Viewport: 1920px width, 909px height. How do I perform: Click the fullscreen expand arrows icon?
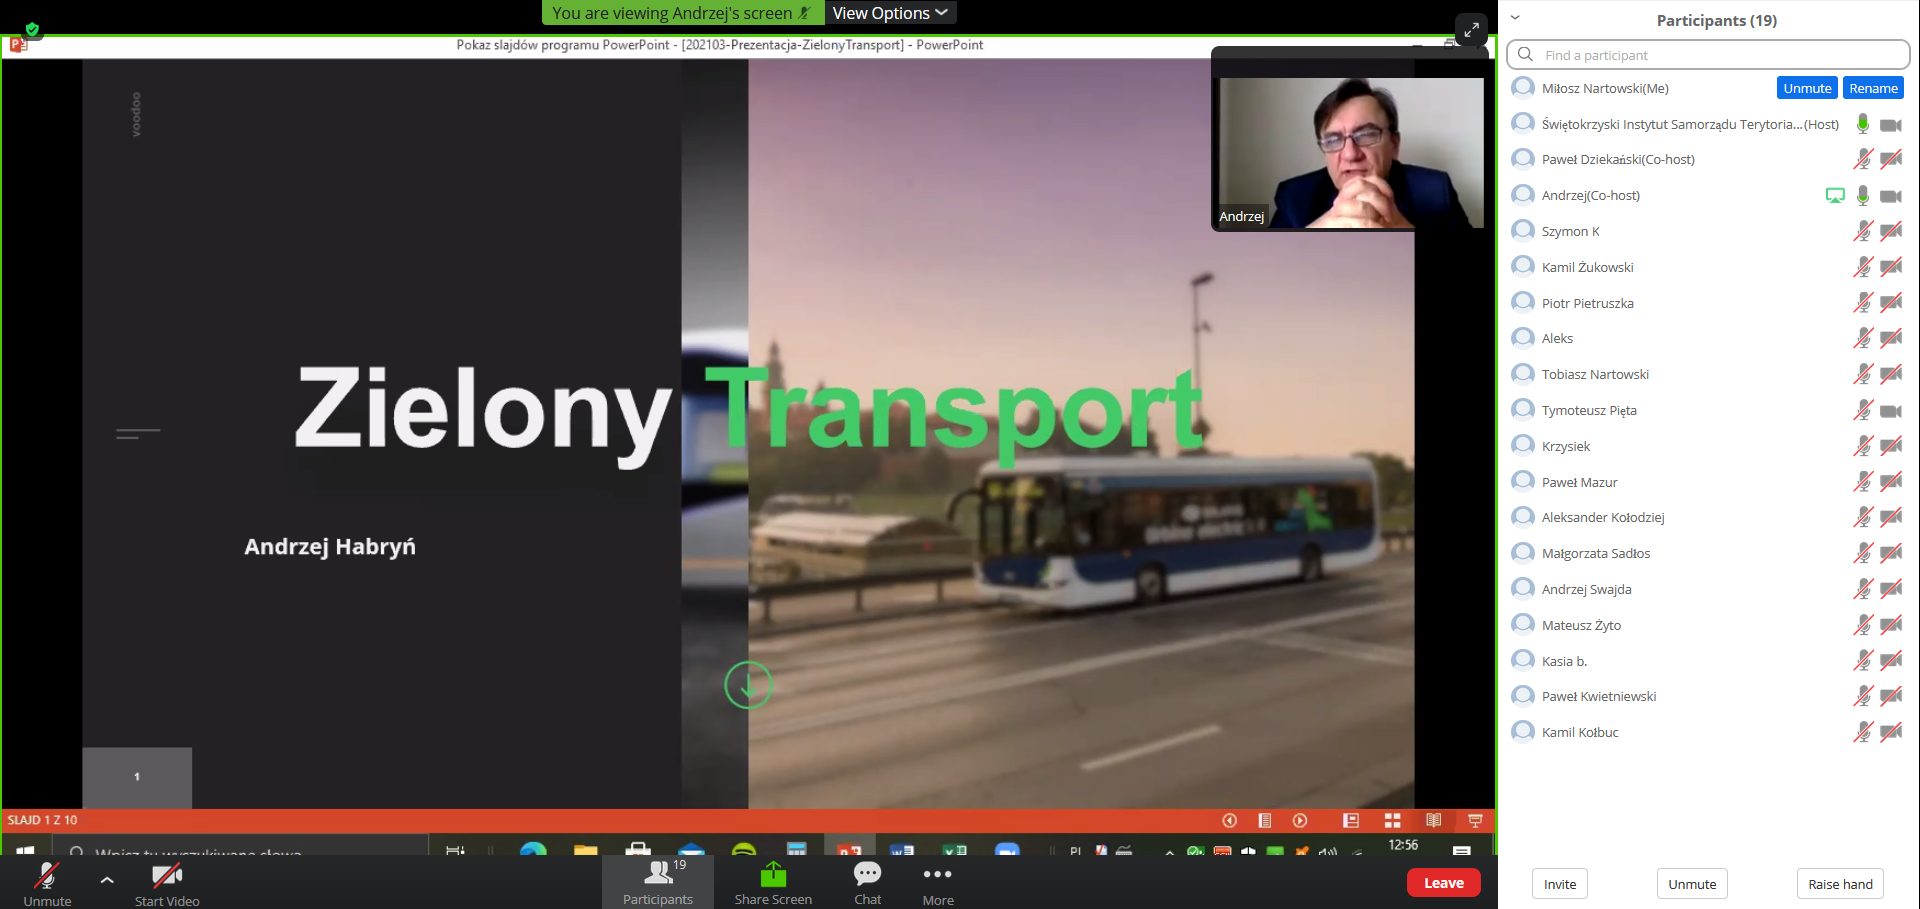coord(1471,30)
